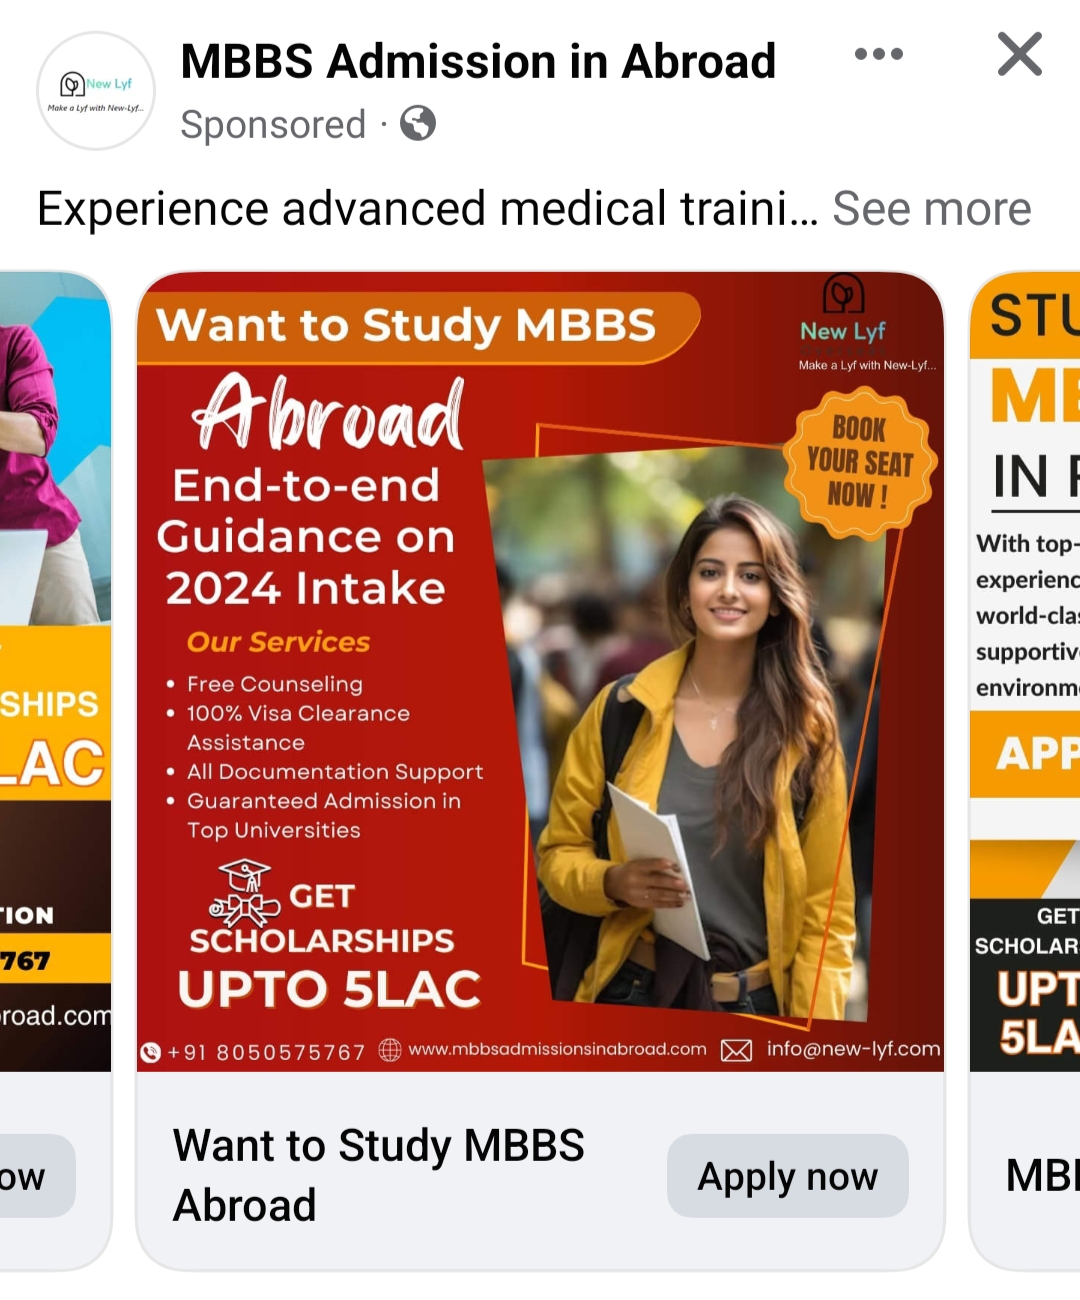Viewport: 1080px width, 1300px height.
Task: Select the partially visible left carousel card
Action: click(55, 771)
